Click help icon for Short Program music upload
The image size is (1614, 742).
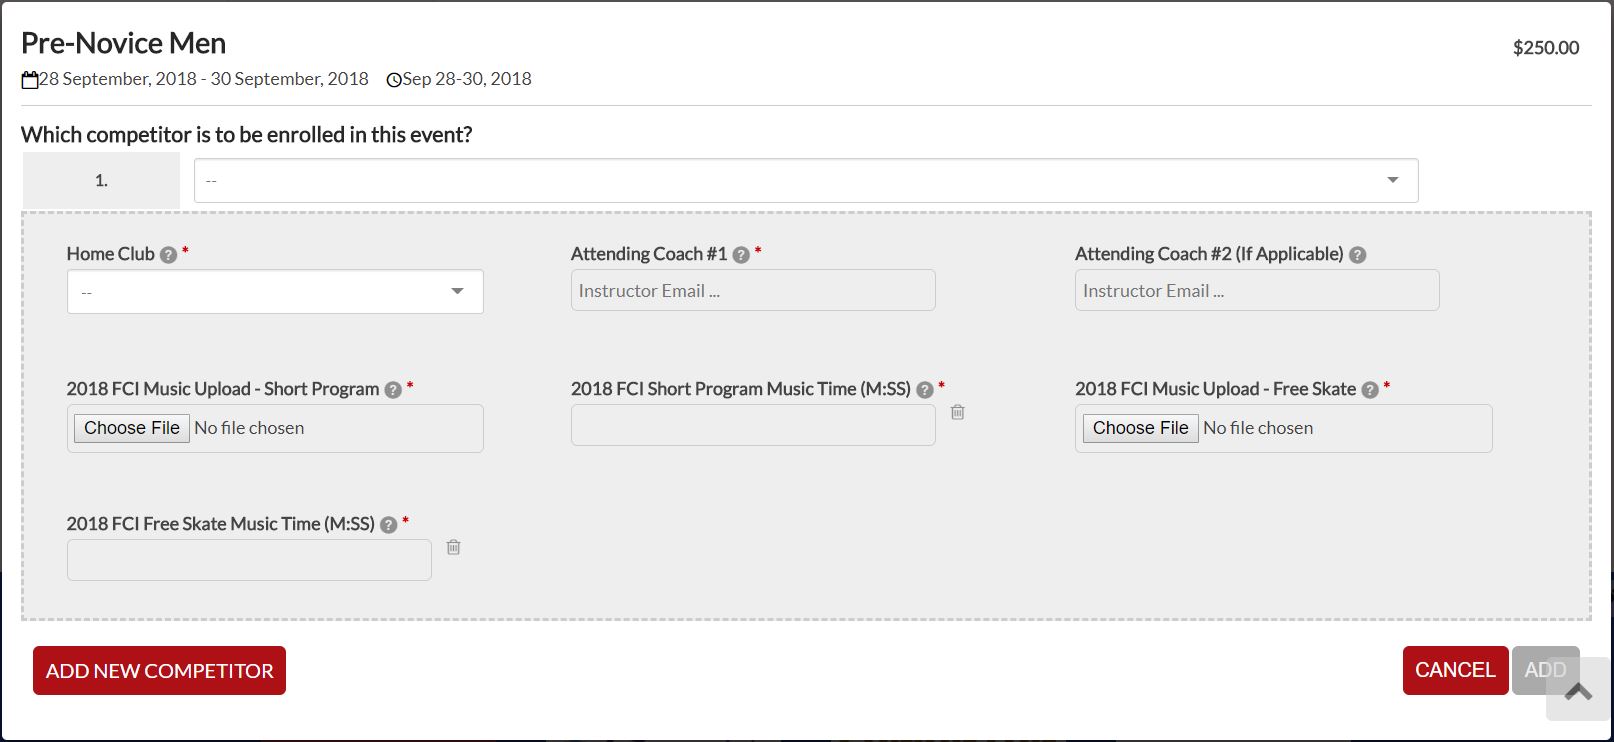click(x=393, y=390)
